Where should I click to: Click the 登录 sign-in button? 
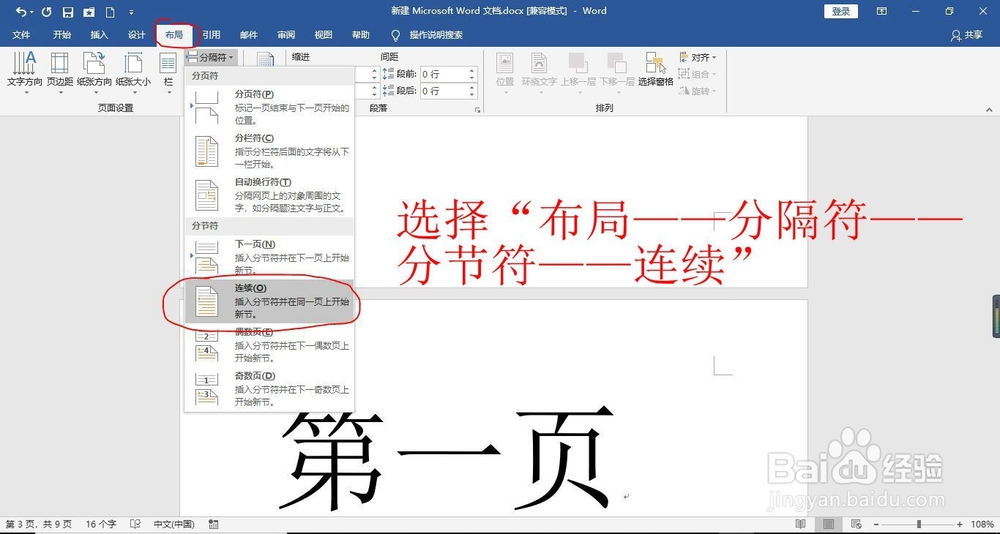841,11
